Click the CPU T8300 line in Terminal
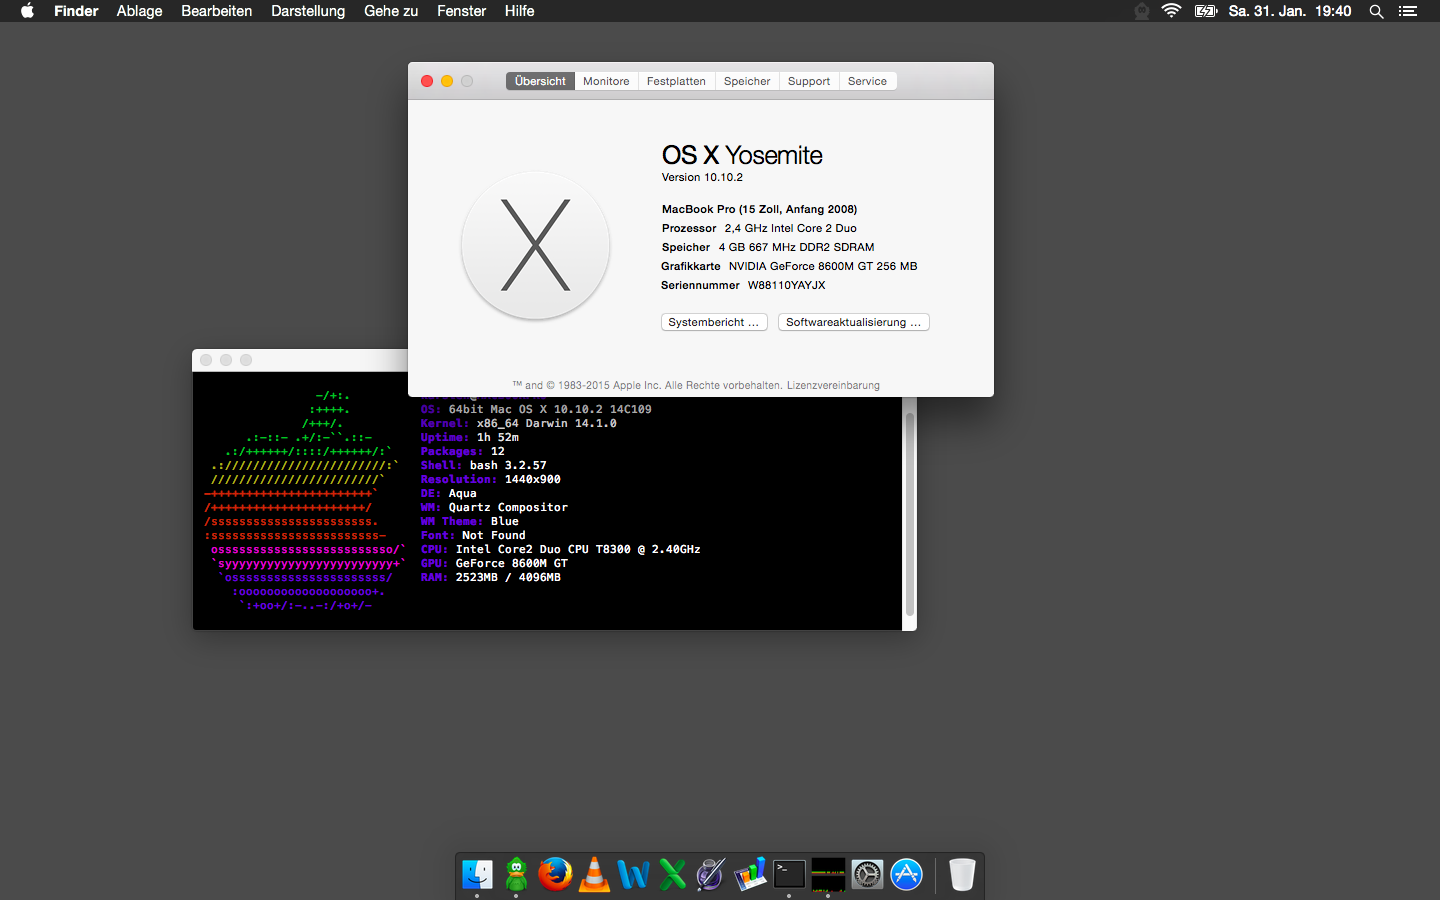The width and height of the screenshot is (1440, 900). 560,549
